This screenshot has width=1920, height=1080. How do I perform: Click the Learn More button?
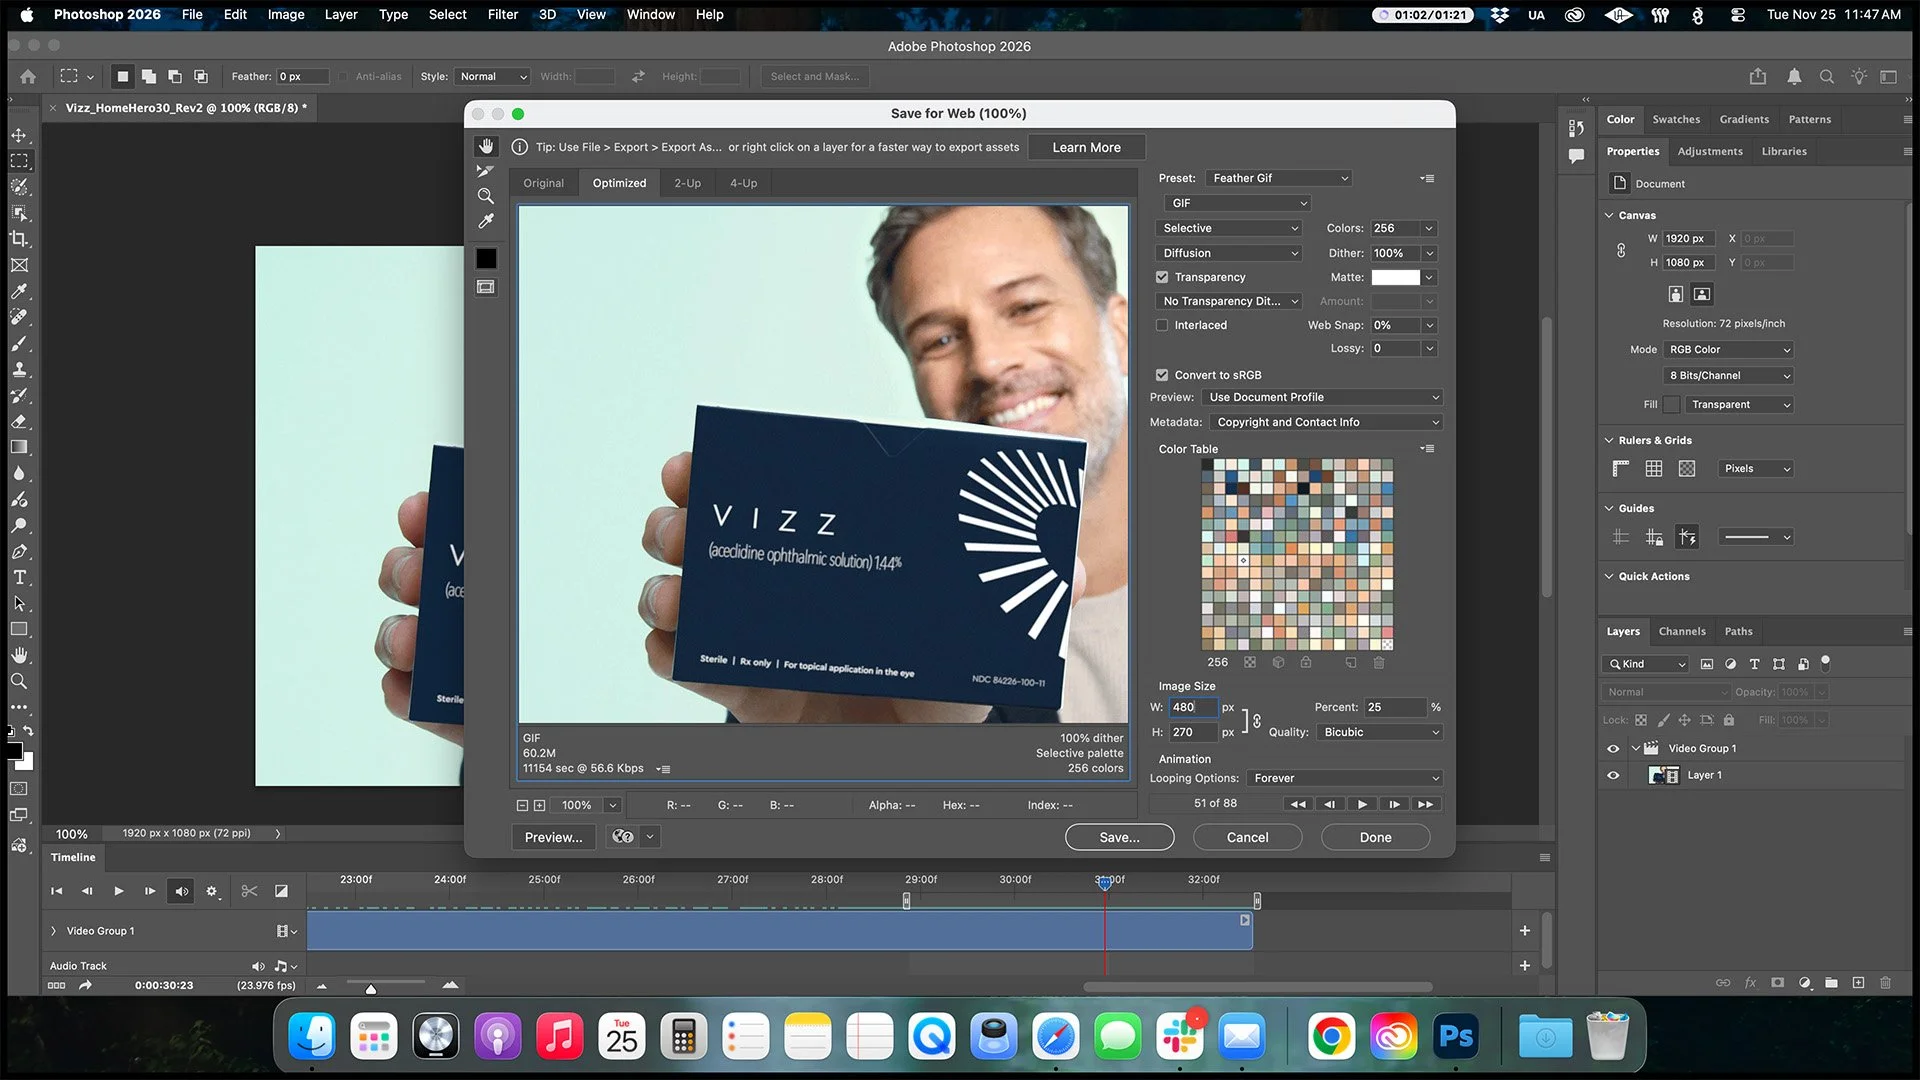pos(1086,147)
